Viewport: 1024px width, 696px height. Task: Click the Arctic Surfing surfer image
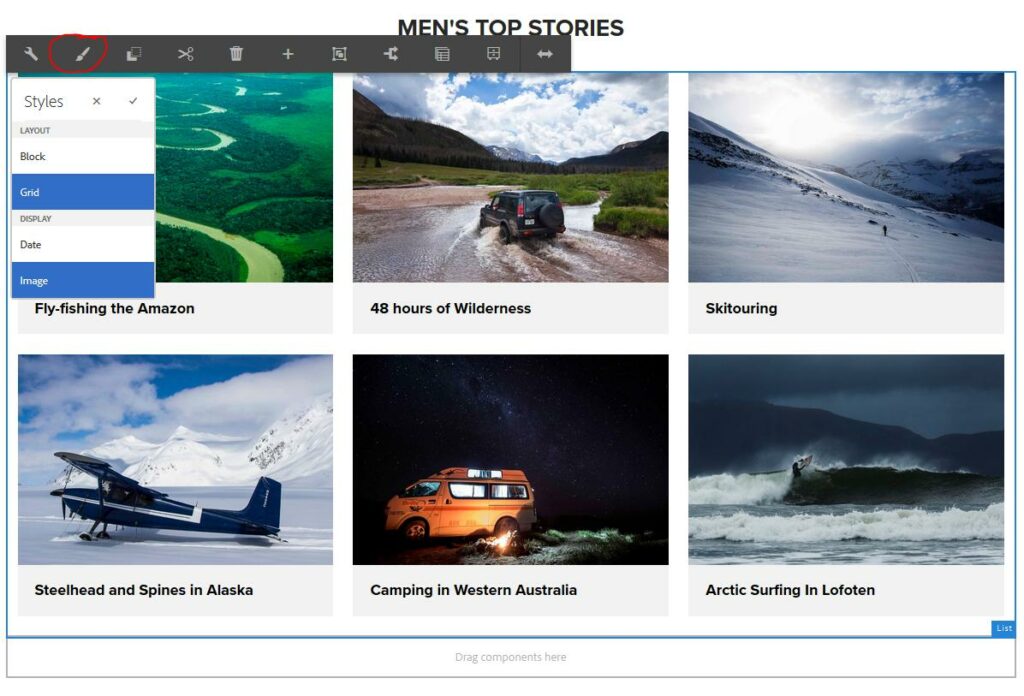point(846,460)
